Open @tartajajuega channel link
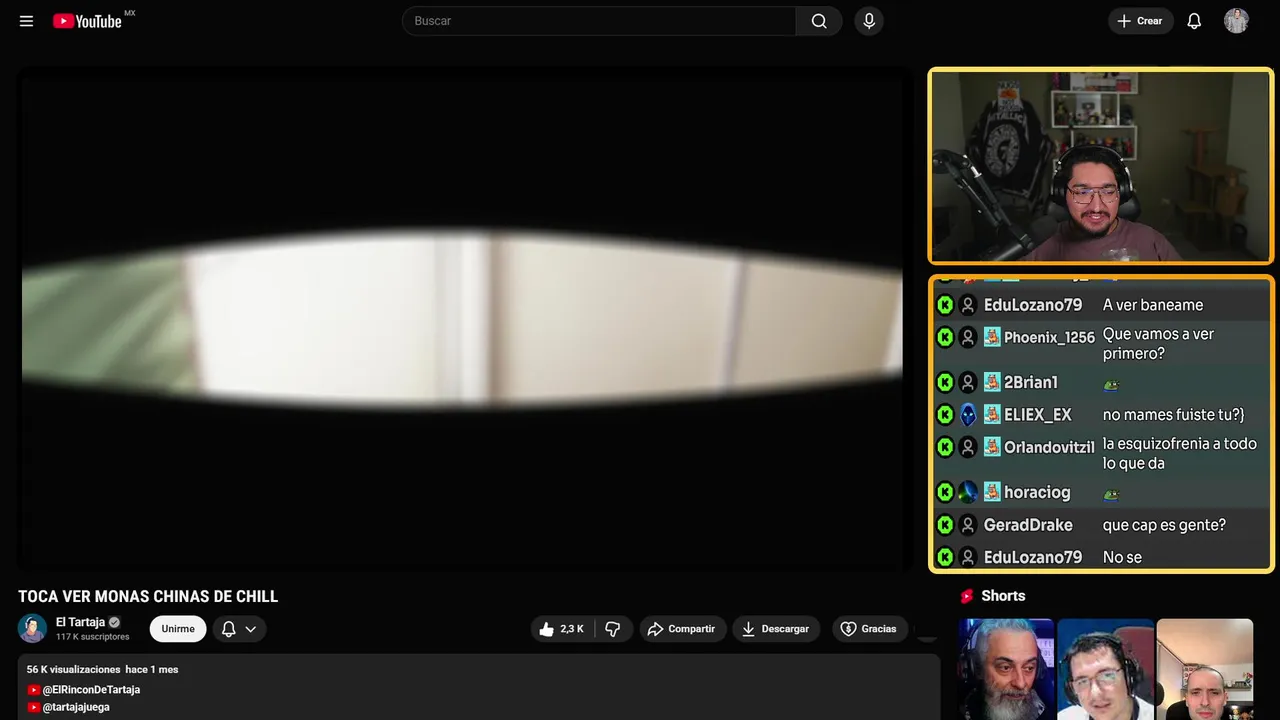This screenshot has width=1280, height=720. click(x=76, y=707)
